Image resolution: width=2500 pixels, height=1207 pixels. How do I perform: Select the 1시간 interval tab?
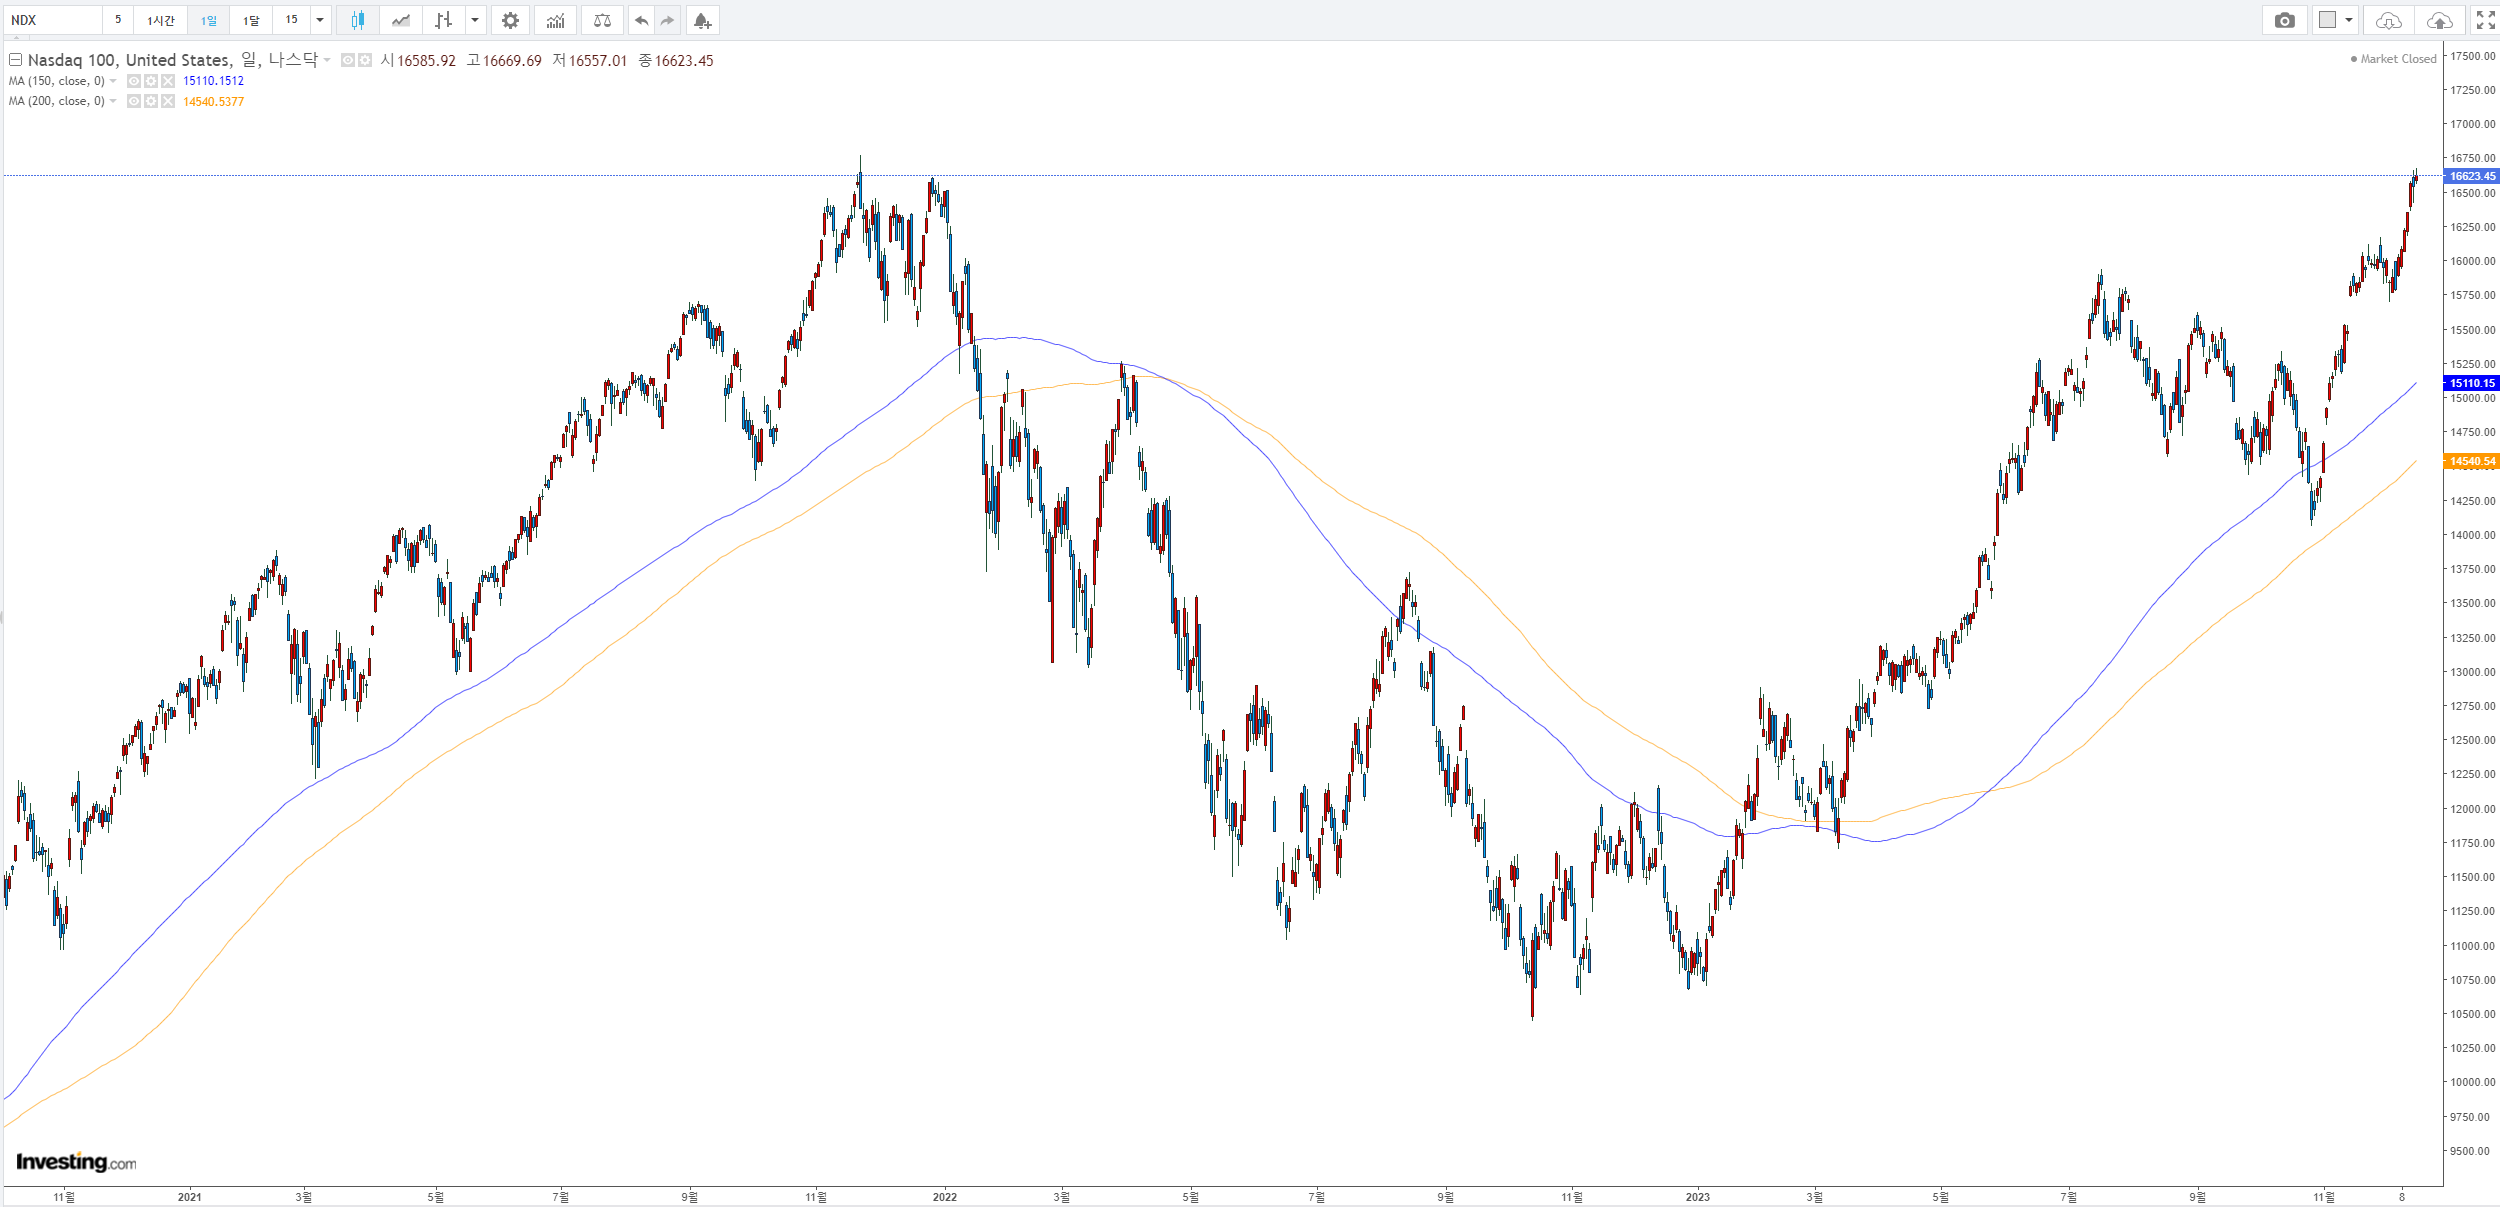(160, 20)
